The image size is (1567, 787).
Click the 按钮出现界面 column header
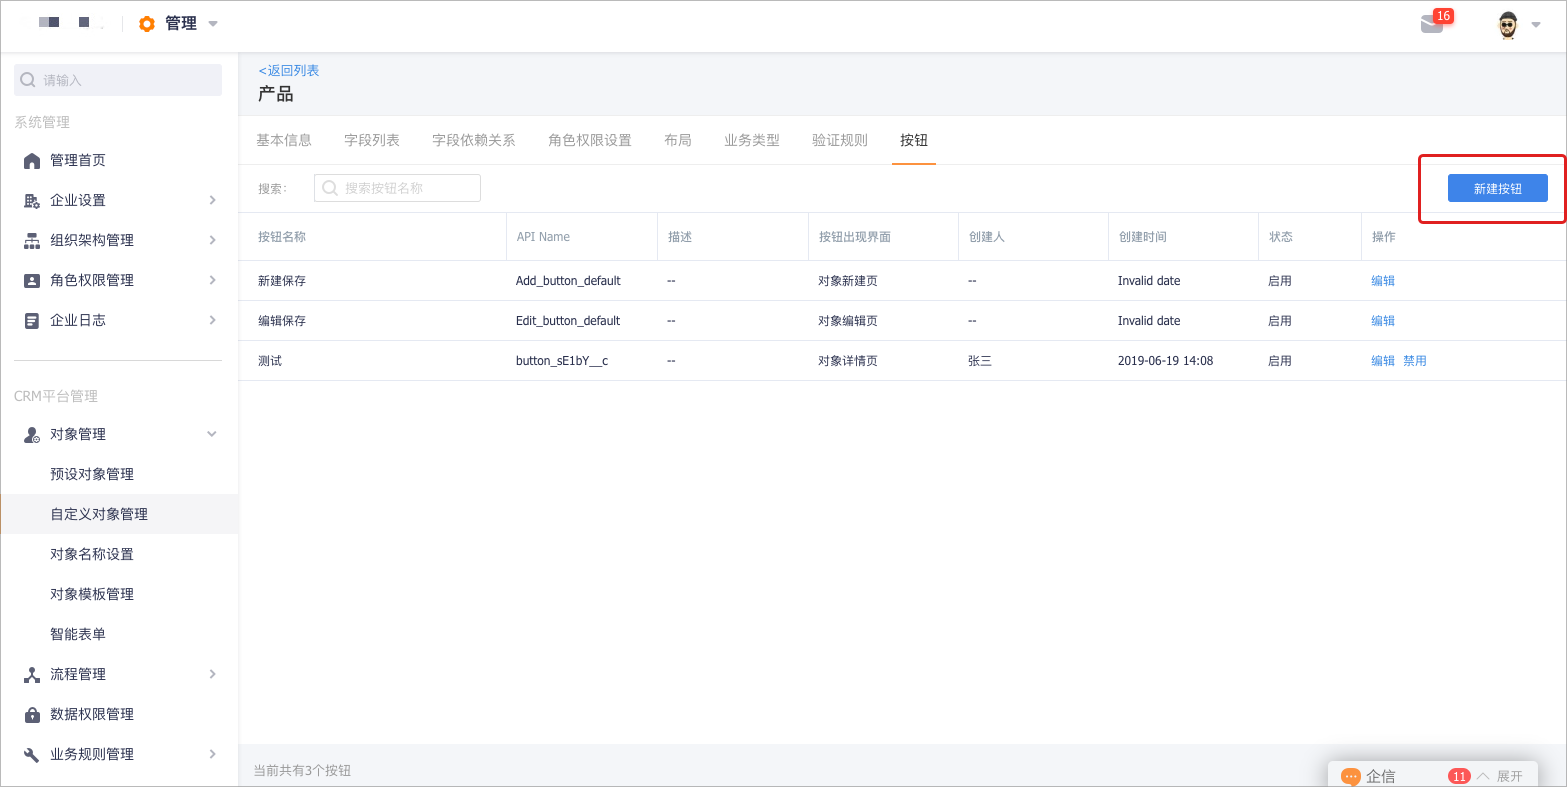855,237
